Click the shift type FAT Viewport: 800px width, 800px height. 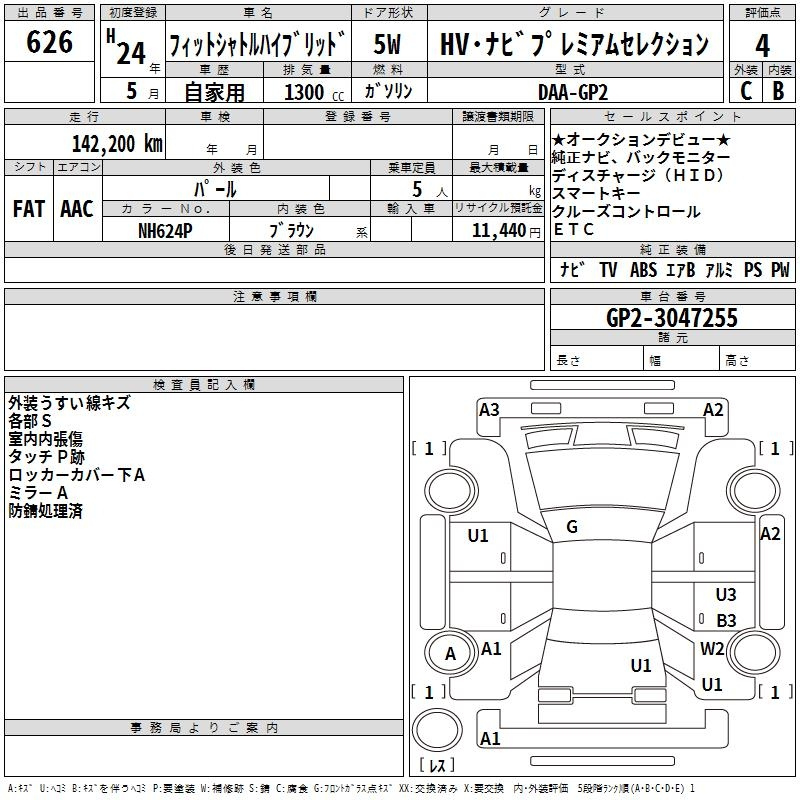pyautogui.click(x=29, y=209)
